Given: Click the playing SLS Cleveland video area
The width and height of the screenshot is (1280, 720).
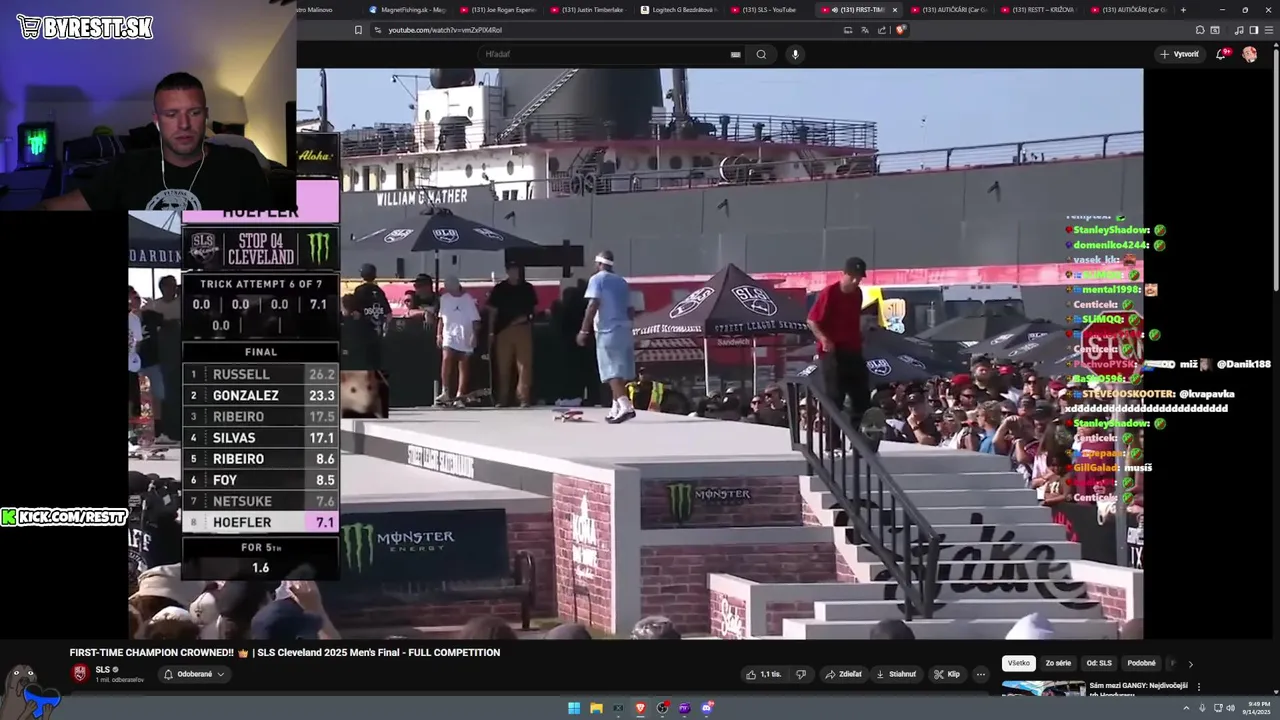Looking at the screenshot, I should click(635, 353).
